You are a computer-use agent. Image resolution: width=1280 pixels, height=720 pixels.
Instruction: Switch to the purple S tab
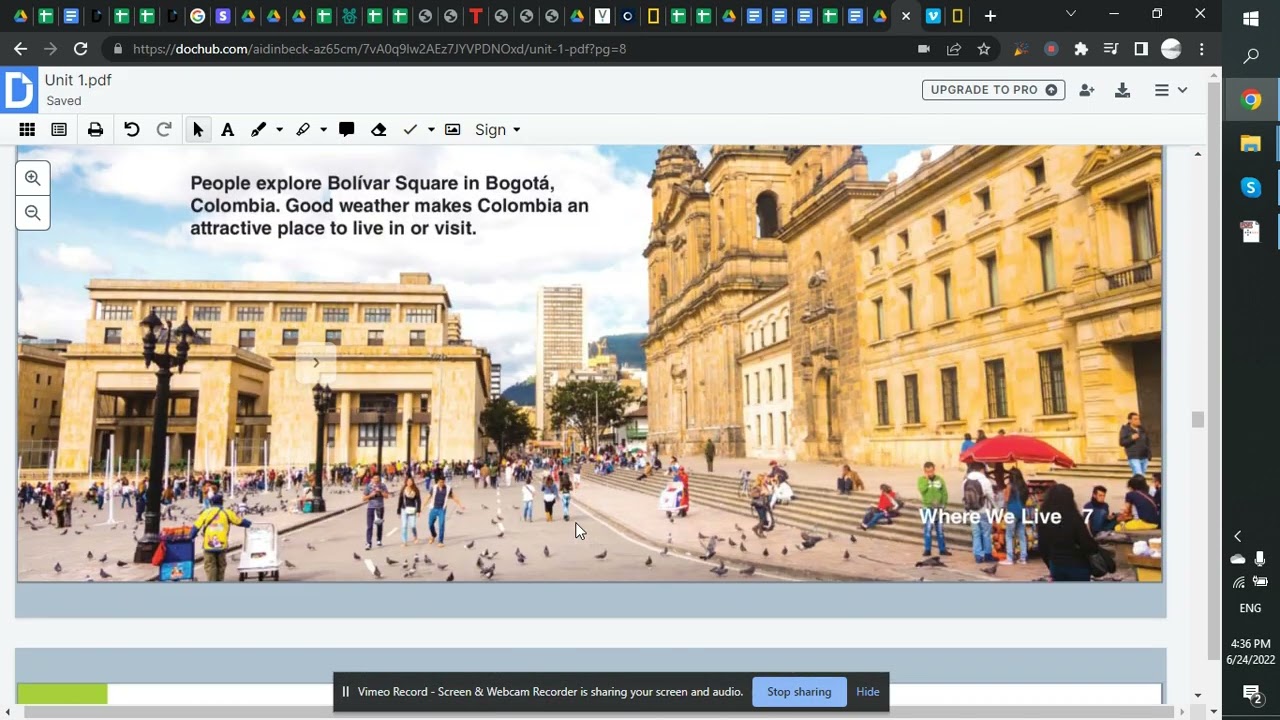222,16
